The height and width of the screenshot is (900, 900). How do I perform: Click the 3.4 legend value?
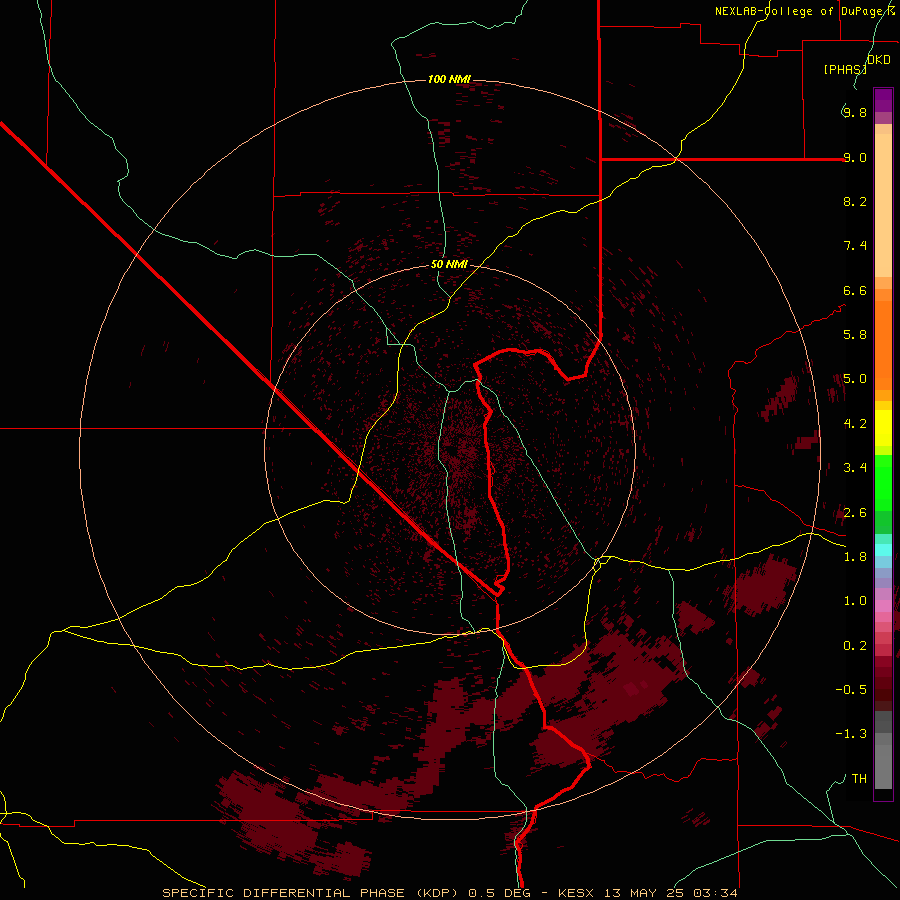tap(855, 468)
